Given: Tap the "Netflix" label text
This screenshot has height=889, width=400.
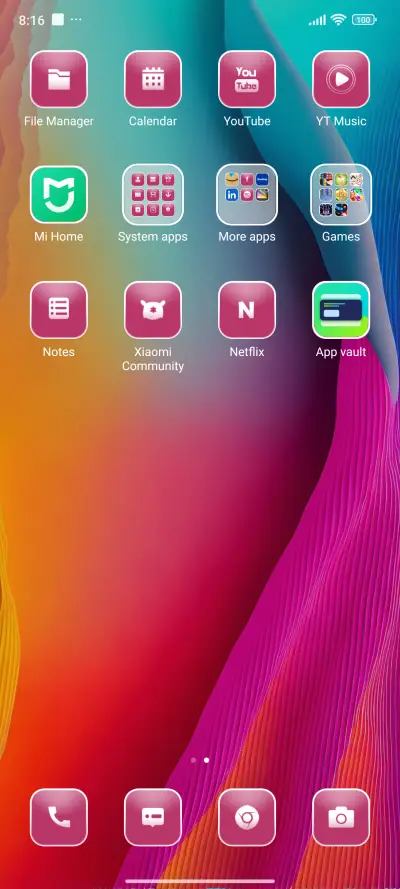Looking at the screenshot, I should point(247,352).
